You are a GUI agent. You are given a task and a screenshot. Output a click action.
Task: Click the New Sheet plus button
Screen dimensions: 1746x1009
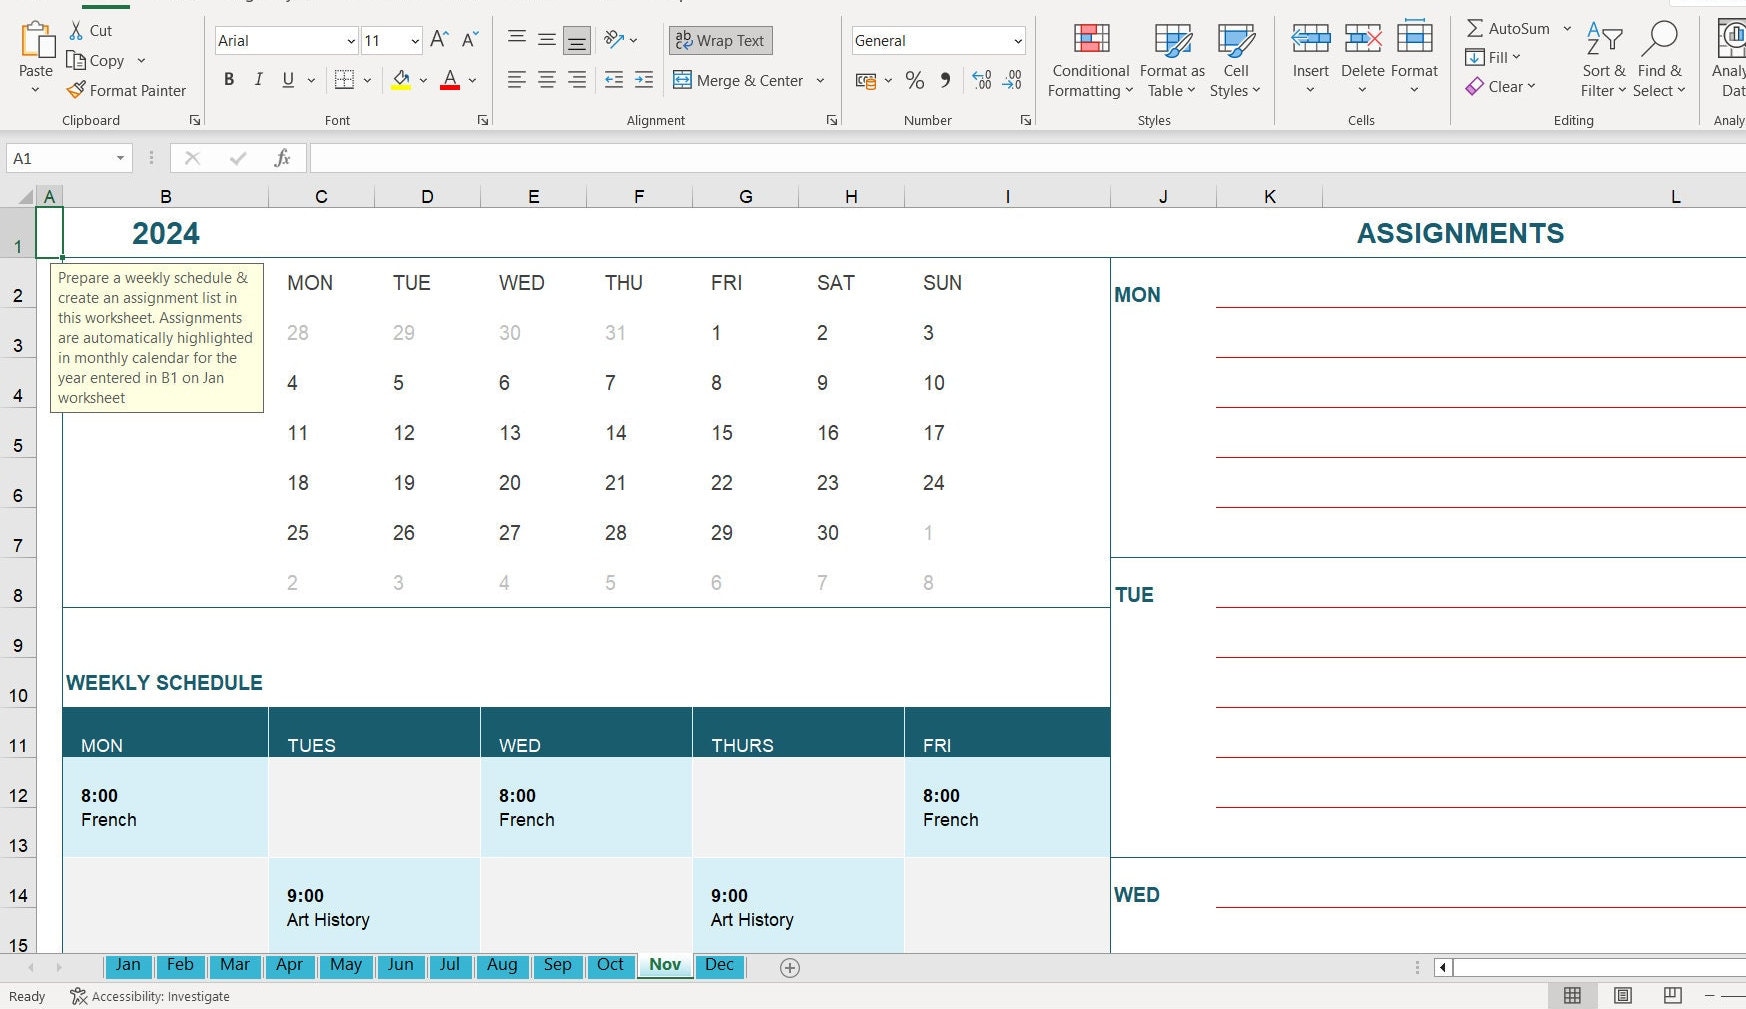pos(789,967)
